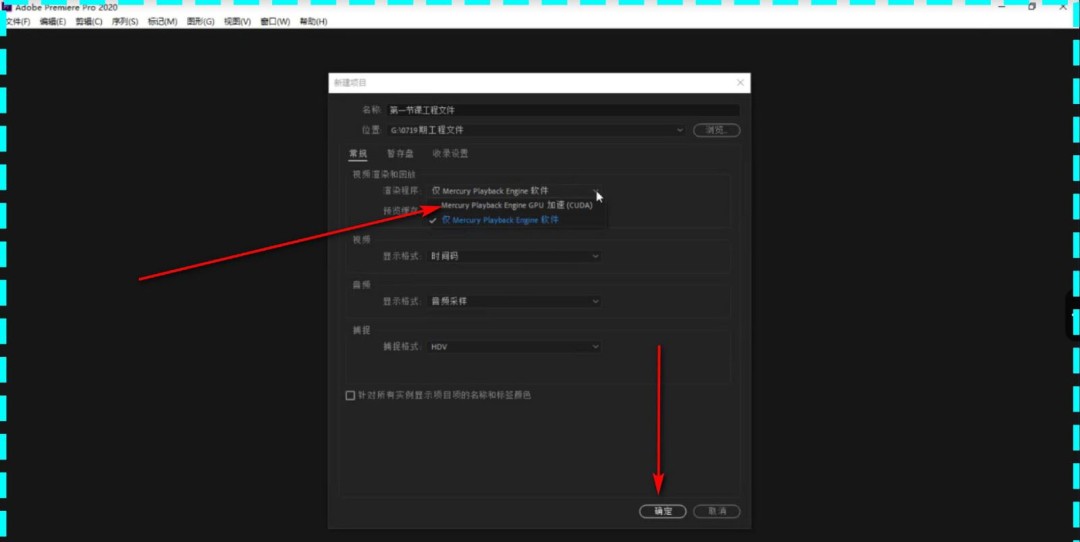The height and width of the screenshot is (542, 1080).
Task: Switch to the 收录设置 tab
Action: pos(450,154)
